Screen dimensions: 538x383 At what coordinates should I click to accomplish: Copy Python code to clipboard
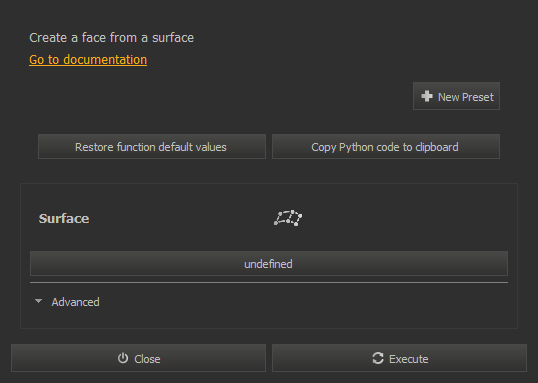386,147
